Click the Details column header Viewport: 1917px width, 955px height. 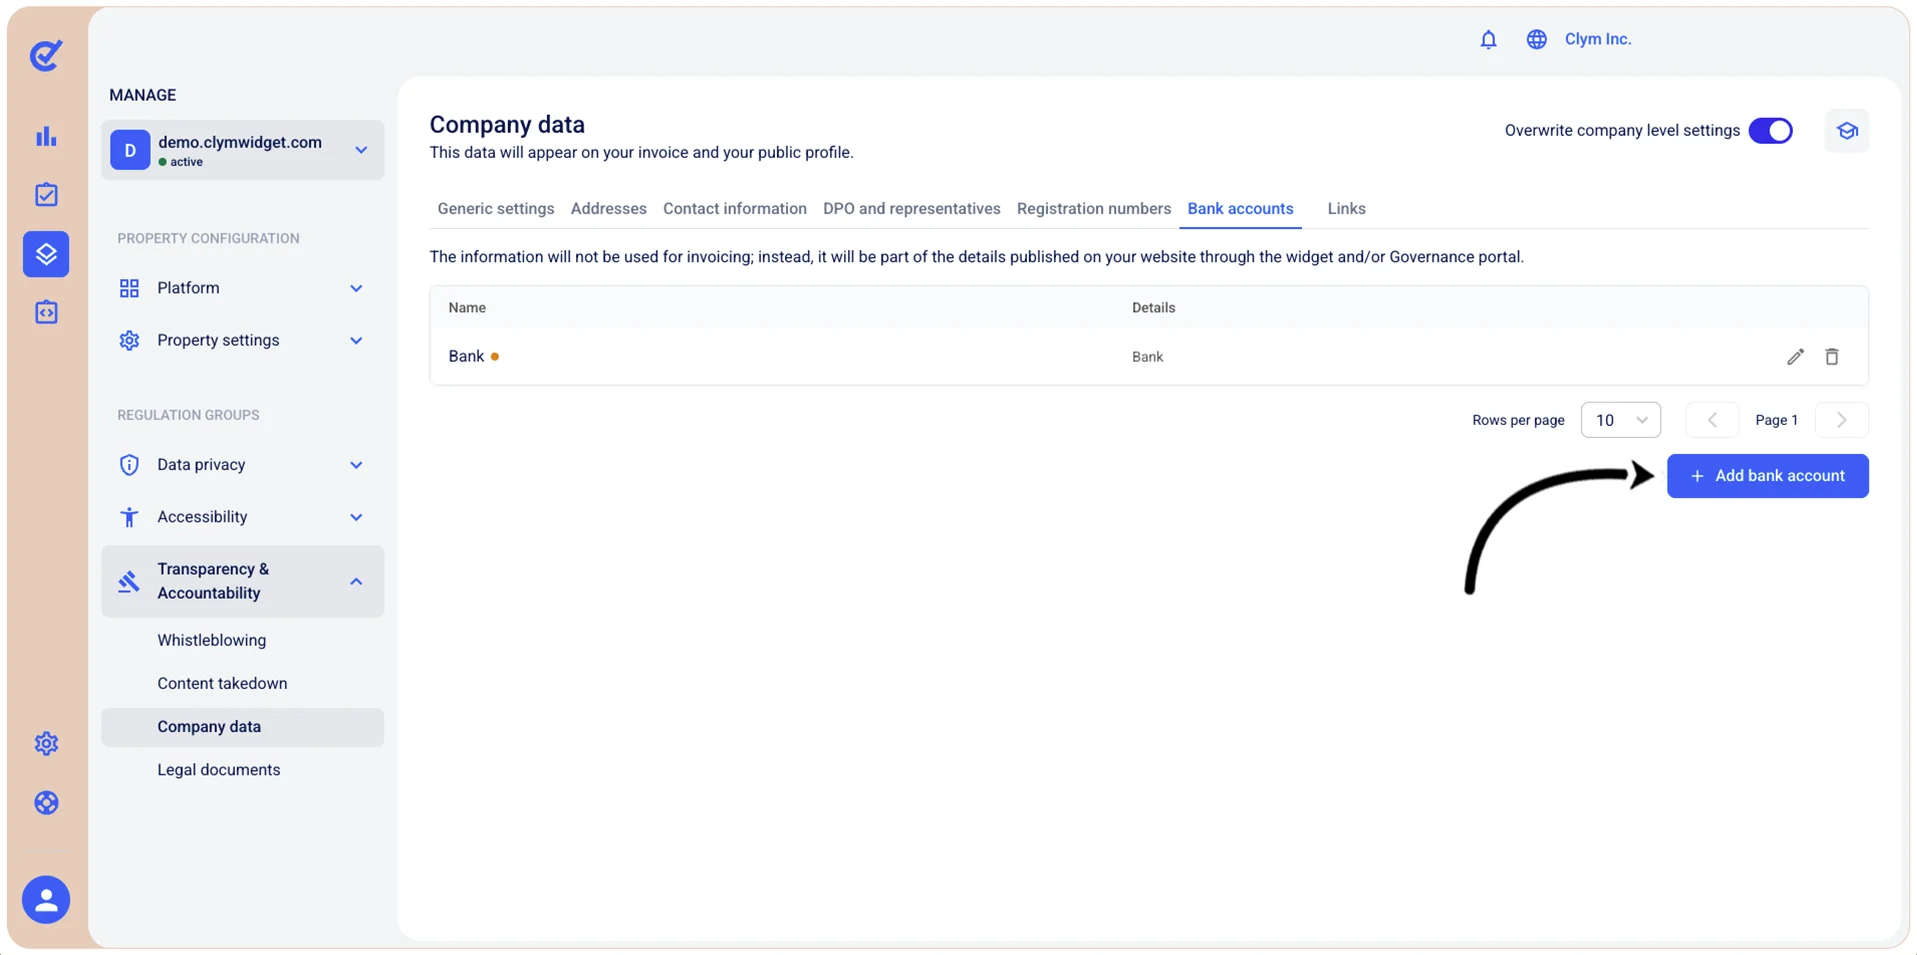coord(1153,308)
